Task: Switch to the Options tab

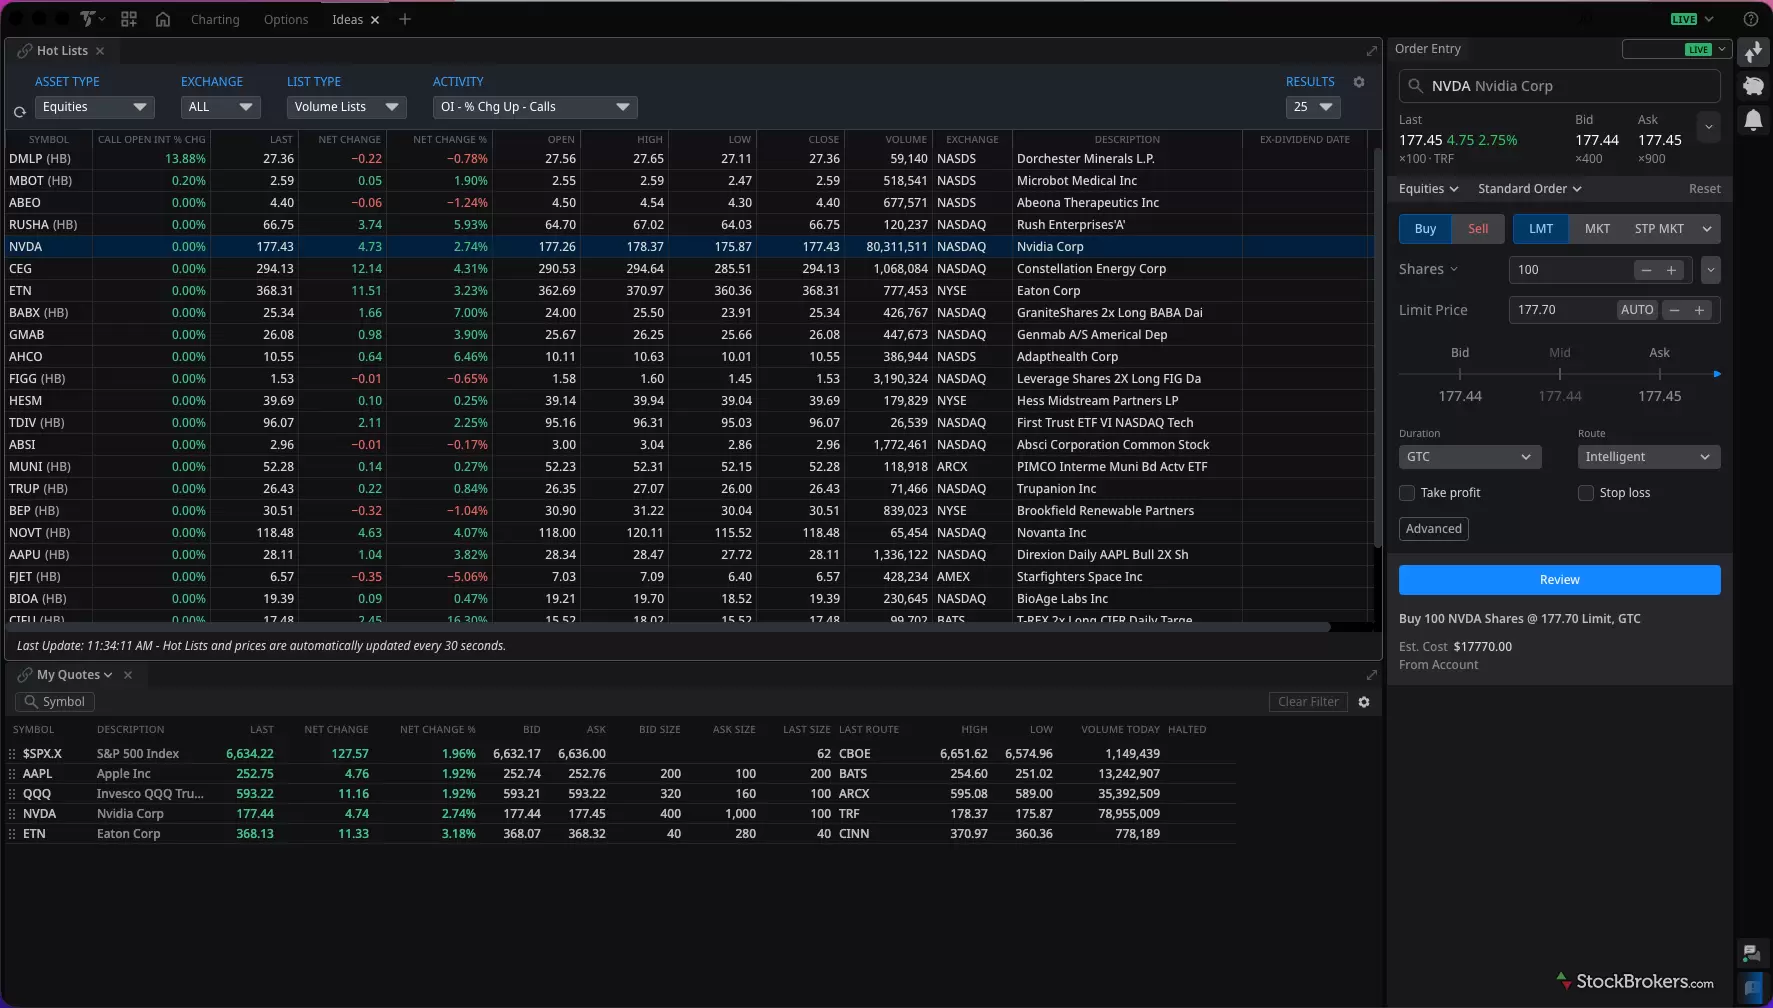Action: click(x=286, y=20)
